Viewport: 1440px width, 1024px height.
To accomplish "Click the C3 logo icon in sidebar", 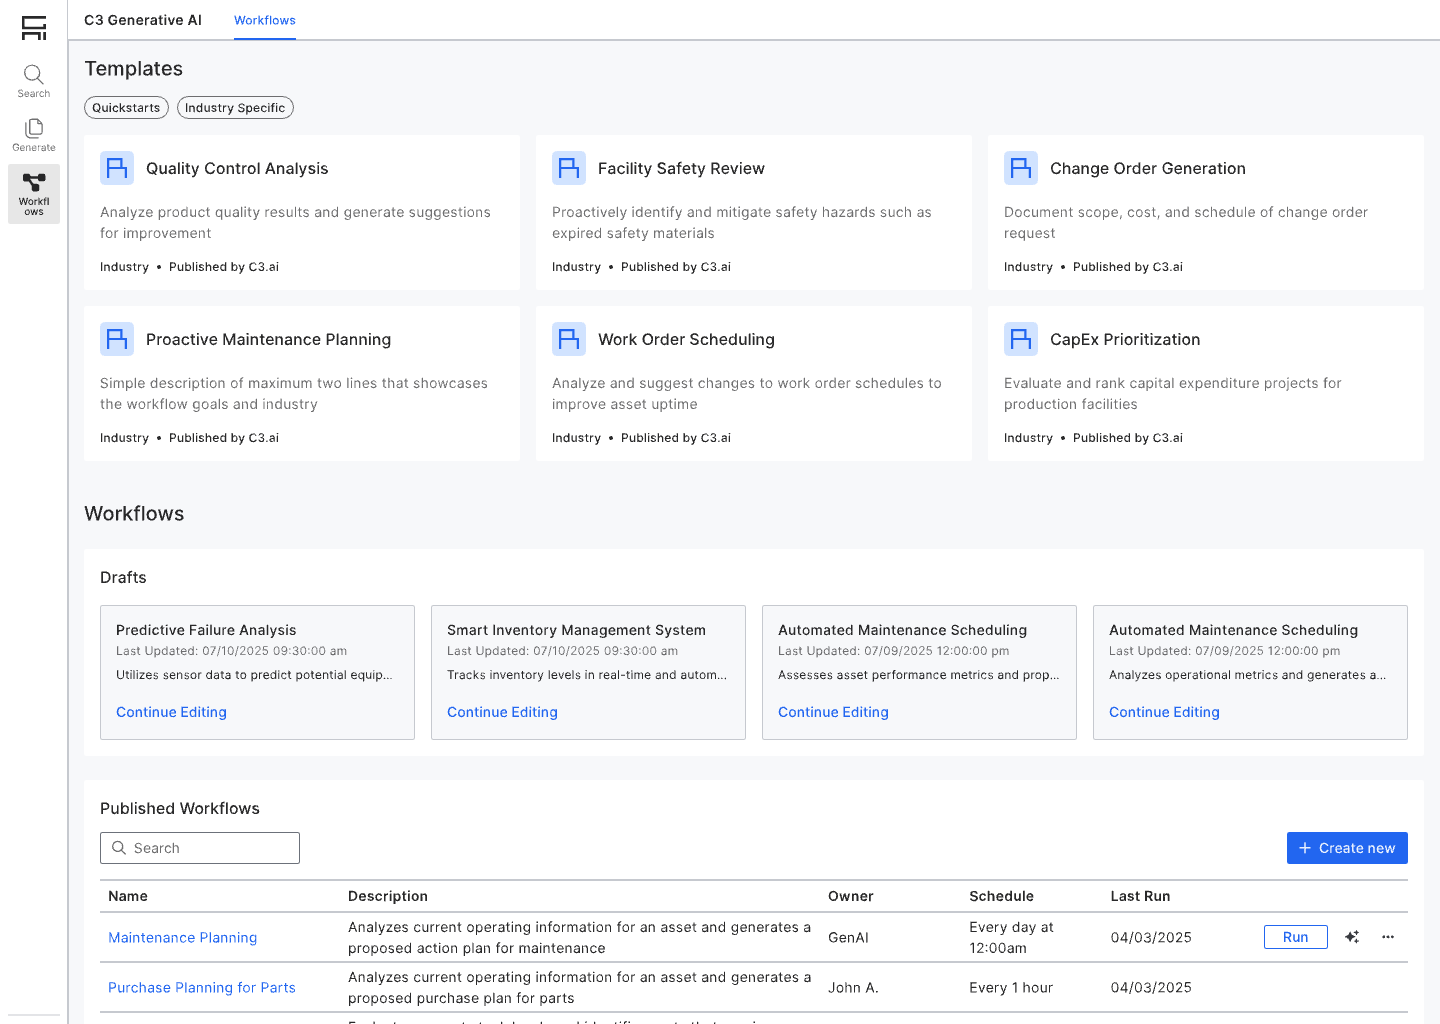I will tap(34, 28).
